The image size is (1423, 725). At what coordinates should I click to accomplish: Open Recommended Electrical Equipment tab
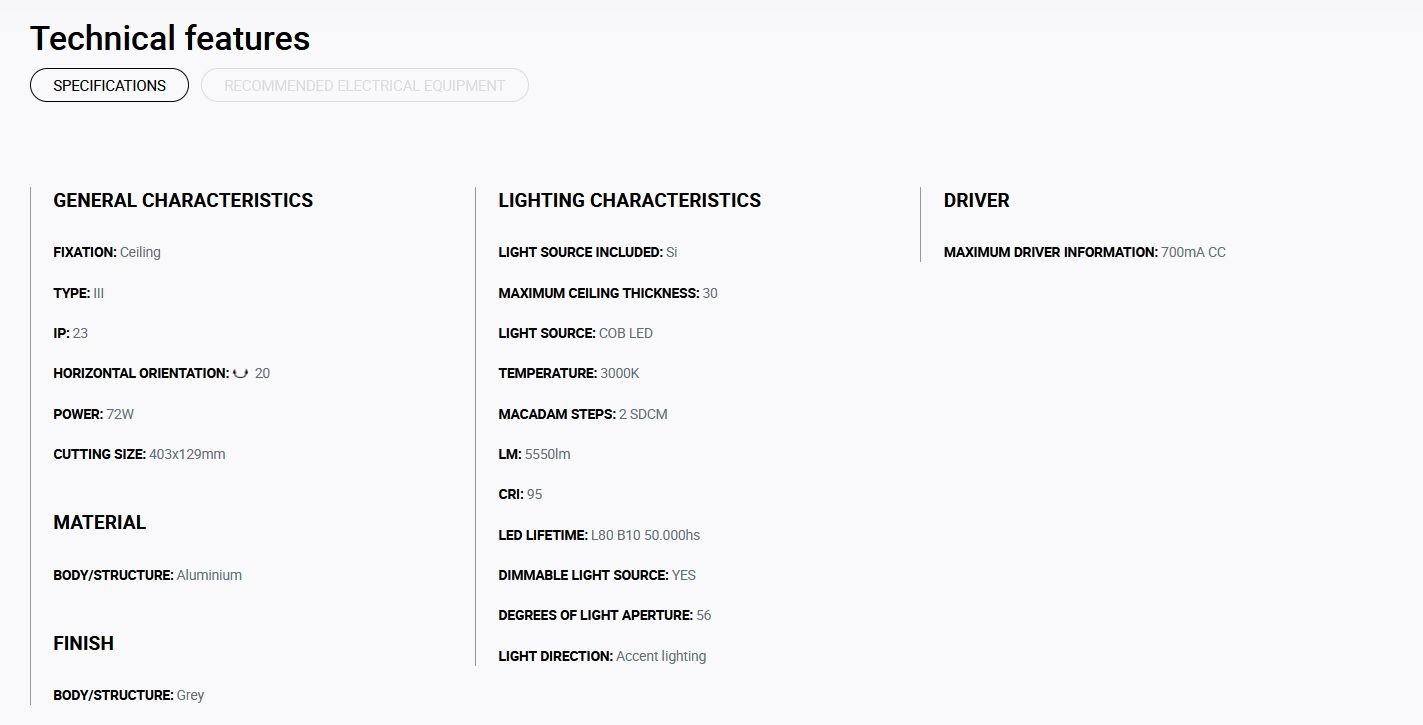(x=365, y=85)
